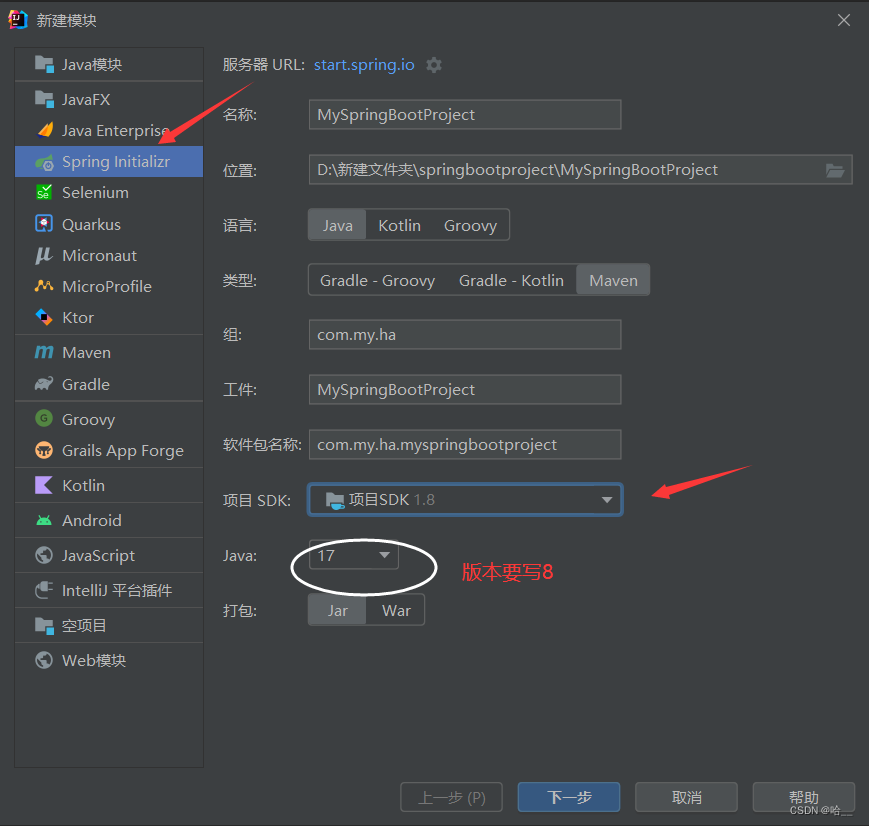This screenshot has width=869, height=826.
Task: Click the Ktor diamond icon
Action: point(44,317)
